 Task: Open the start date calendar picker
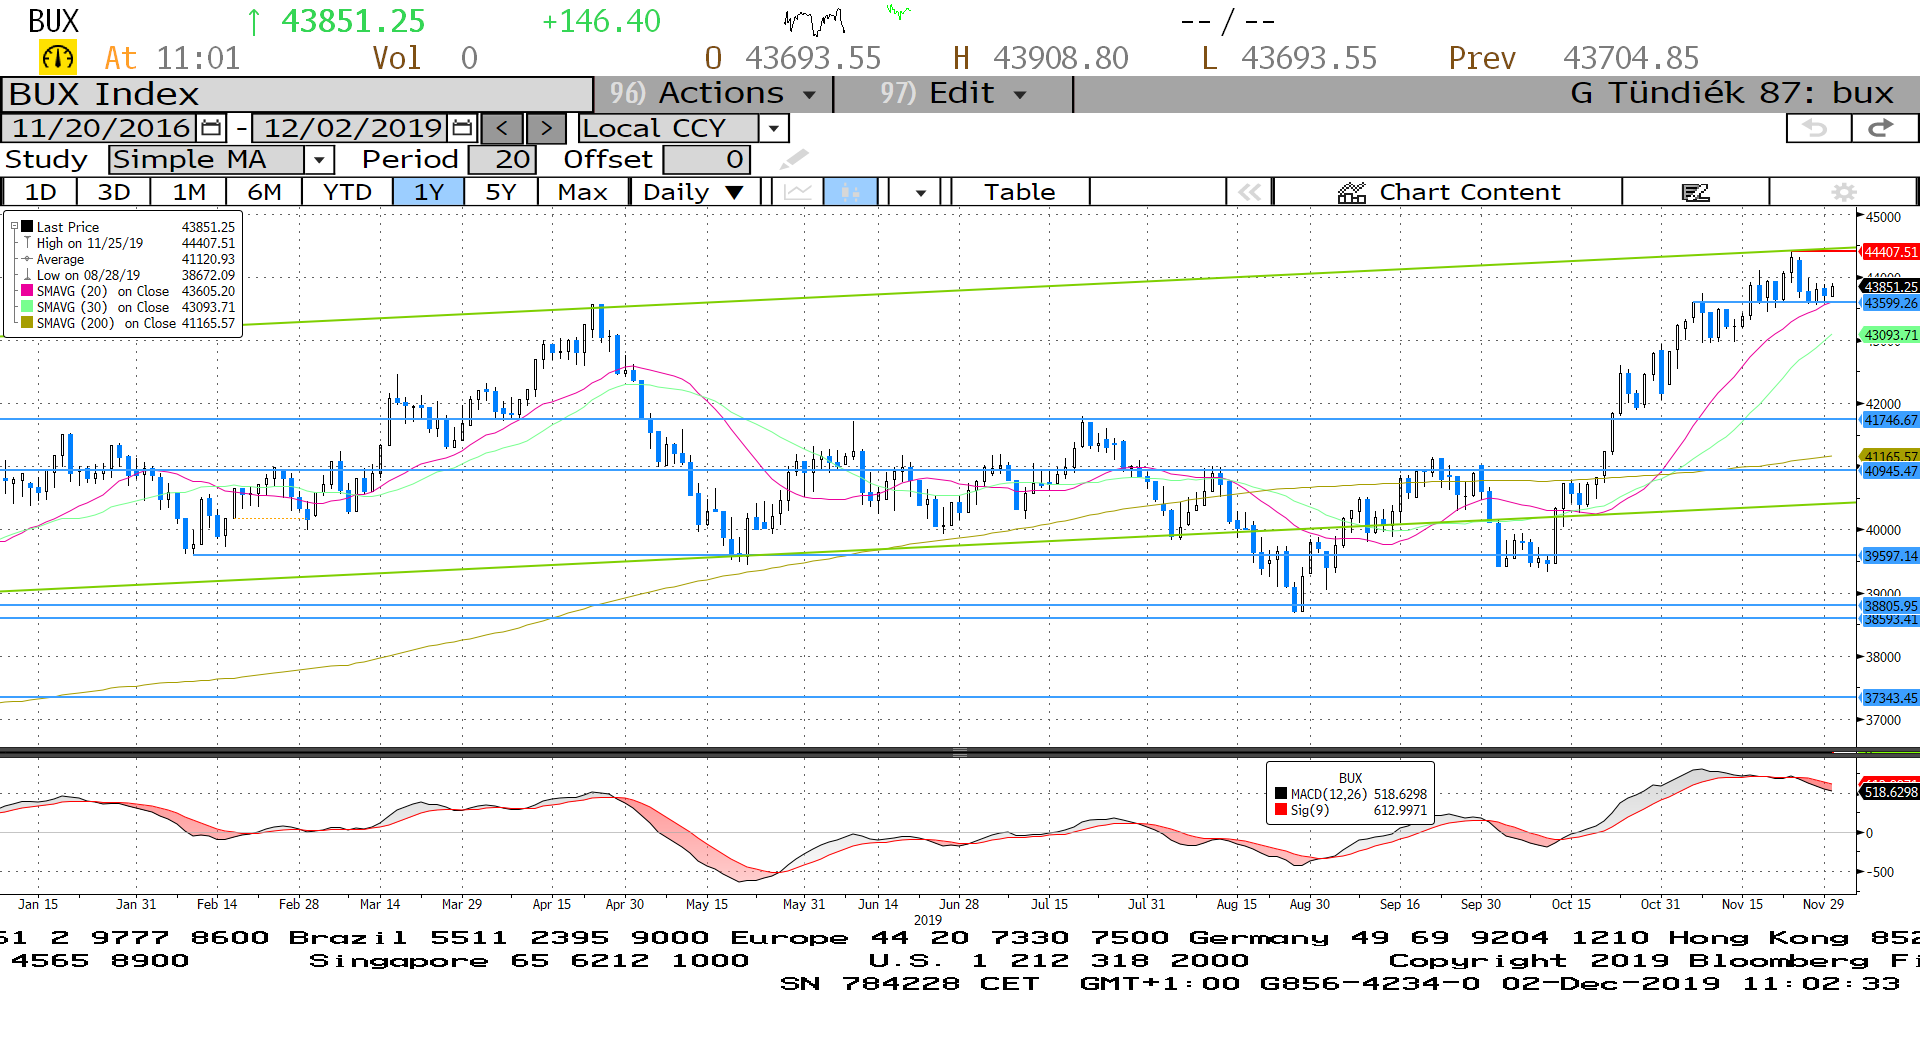pyautogui.click(x=211, y=128)
